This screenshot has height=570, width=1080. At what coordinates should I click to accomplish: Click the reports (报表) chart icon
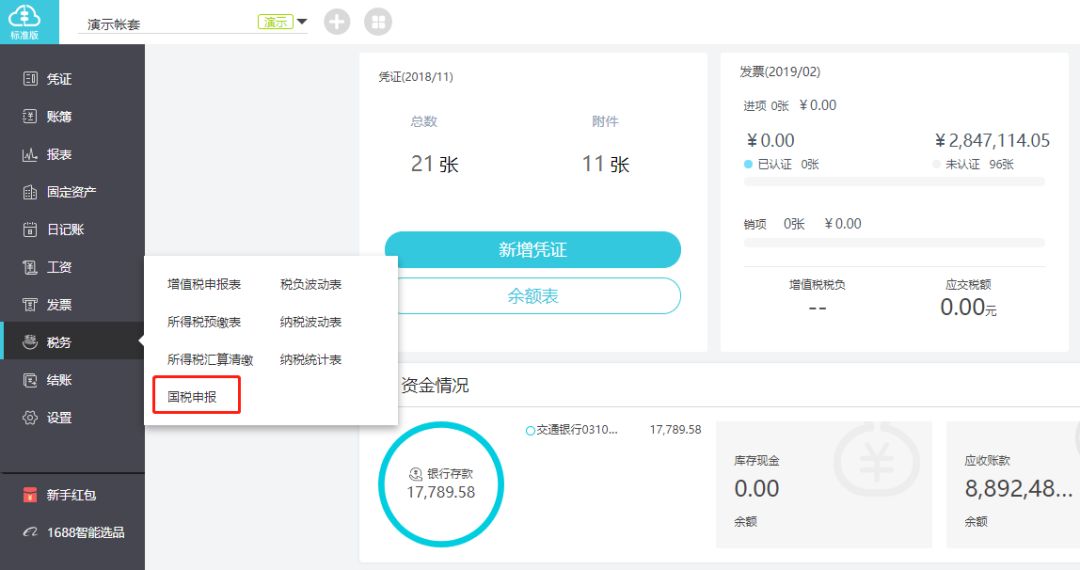30,155
